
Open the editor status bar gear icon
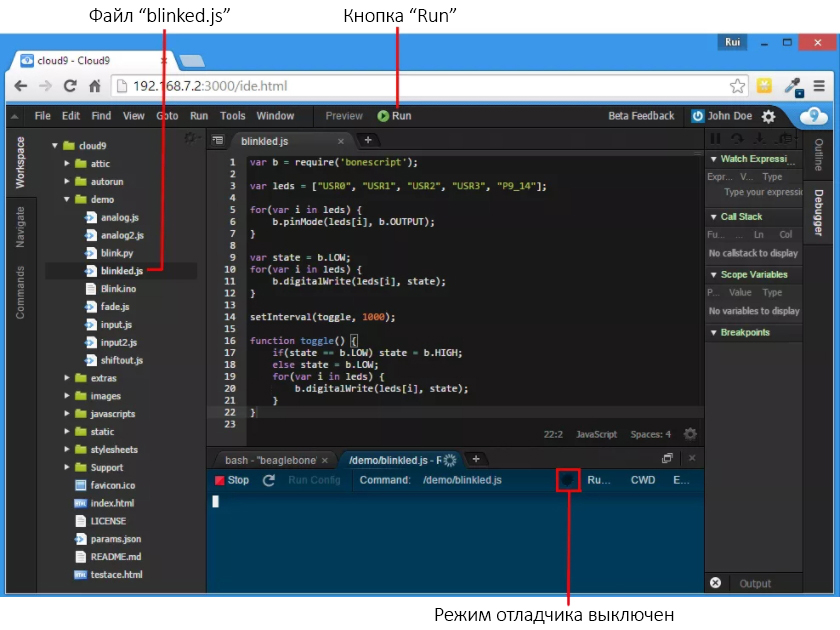[x=689, y=435]
